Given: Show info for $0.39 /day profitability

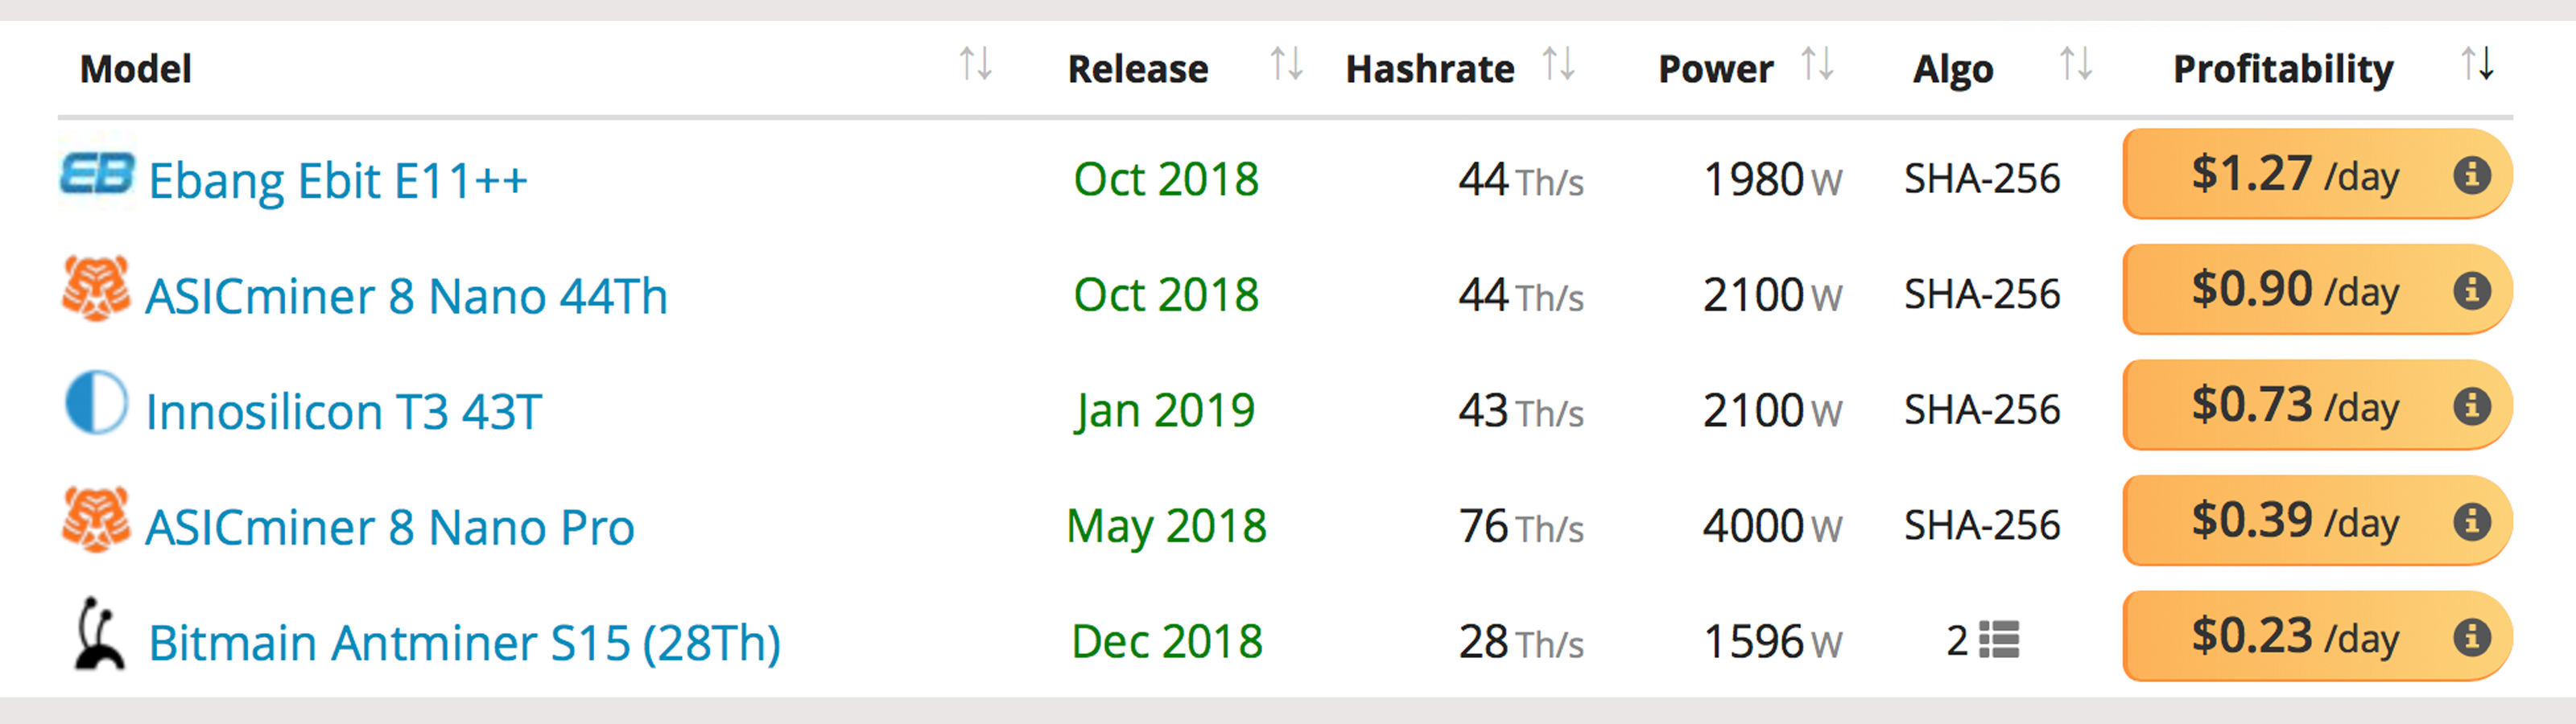Looking at the screenshot, I should click(x=2471, y=522).
